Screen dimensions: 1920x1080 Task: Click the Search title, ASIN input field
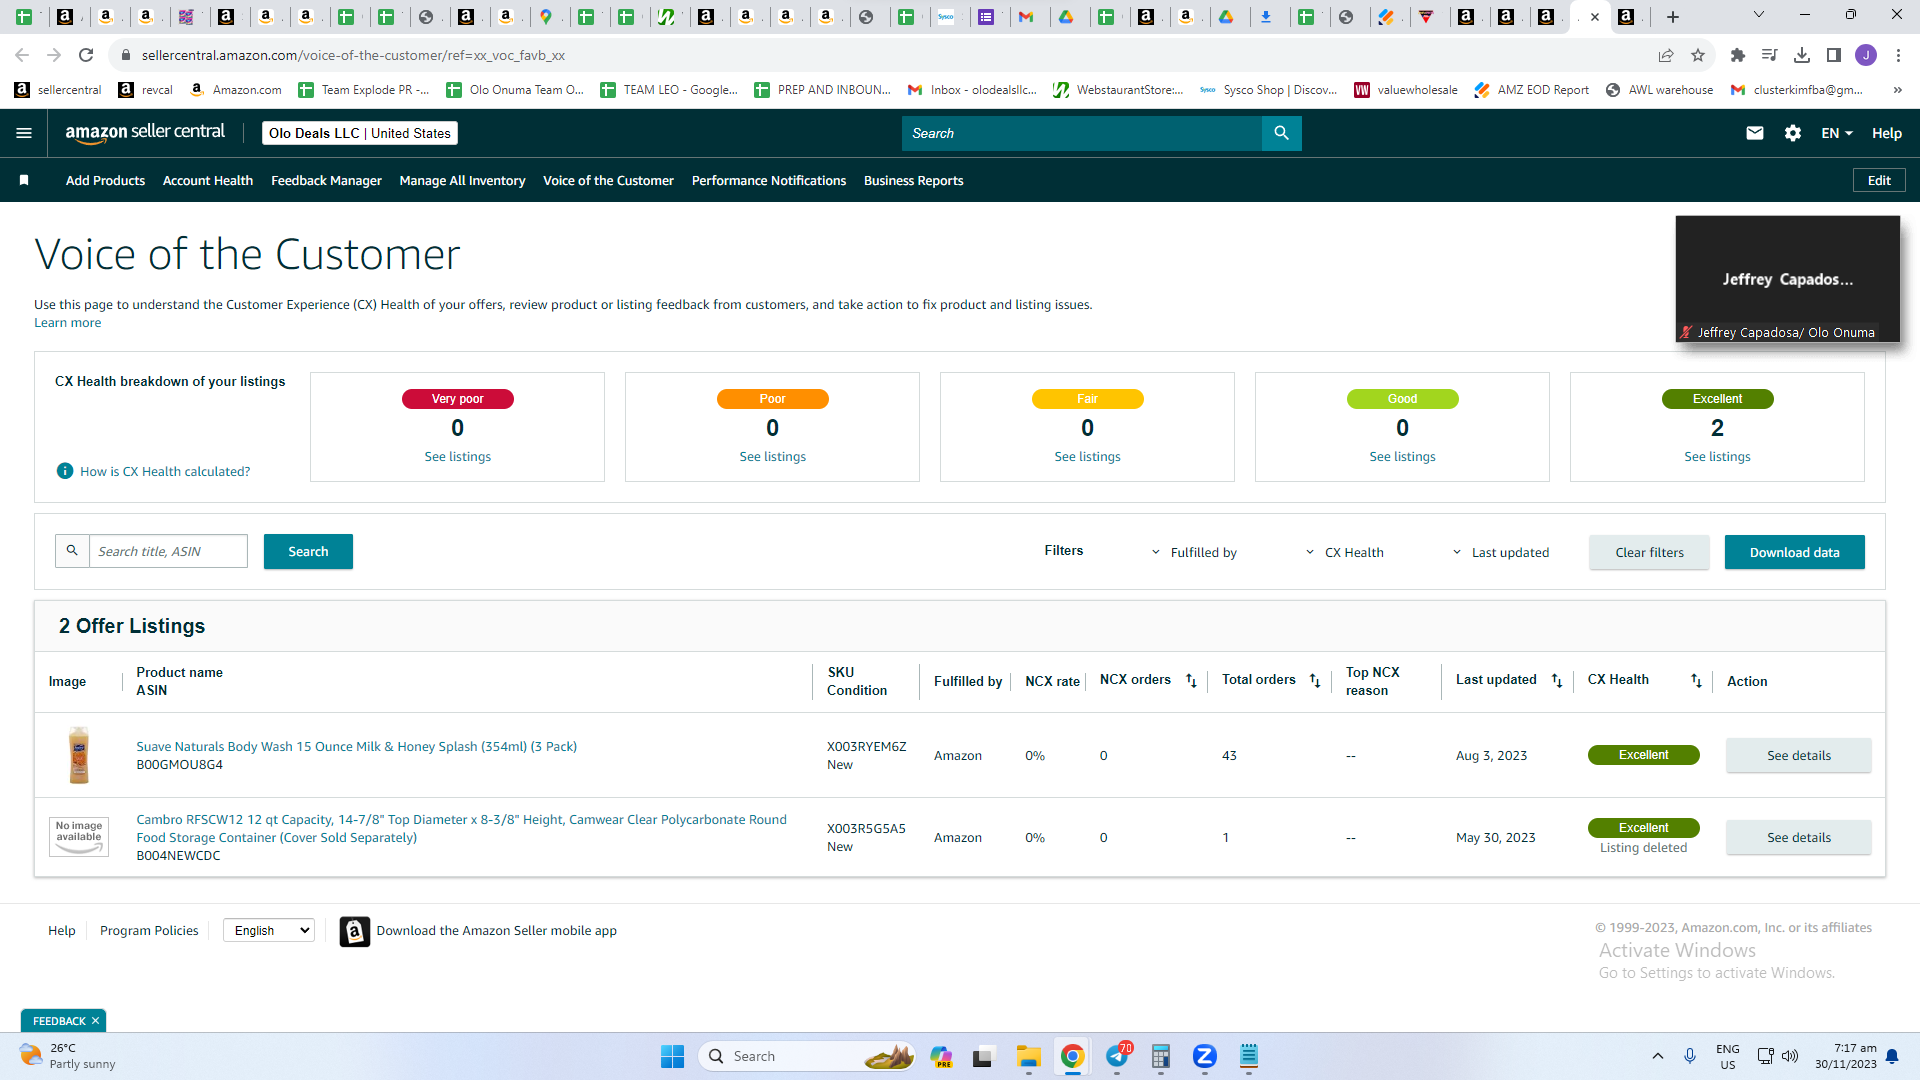[x=168, y=551]
